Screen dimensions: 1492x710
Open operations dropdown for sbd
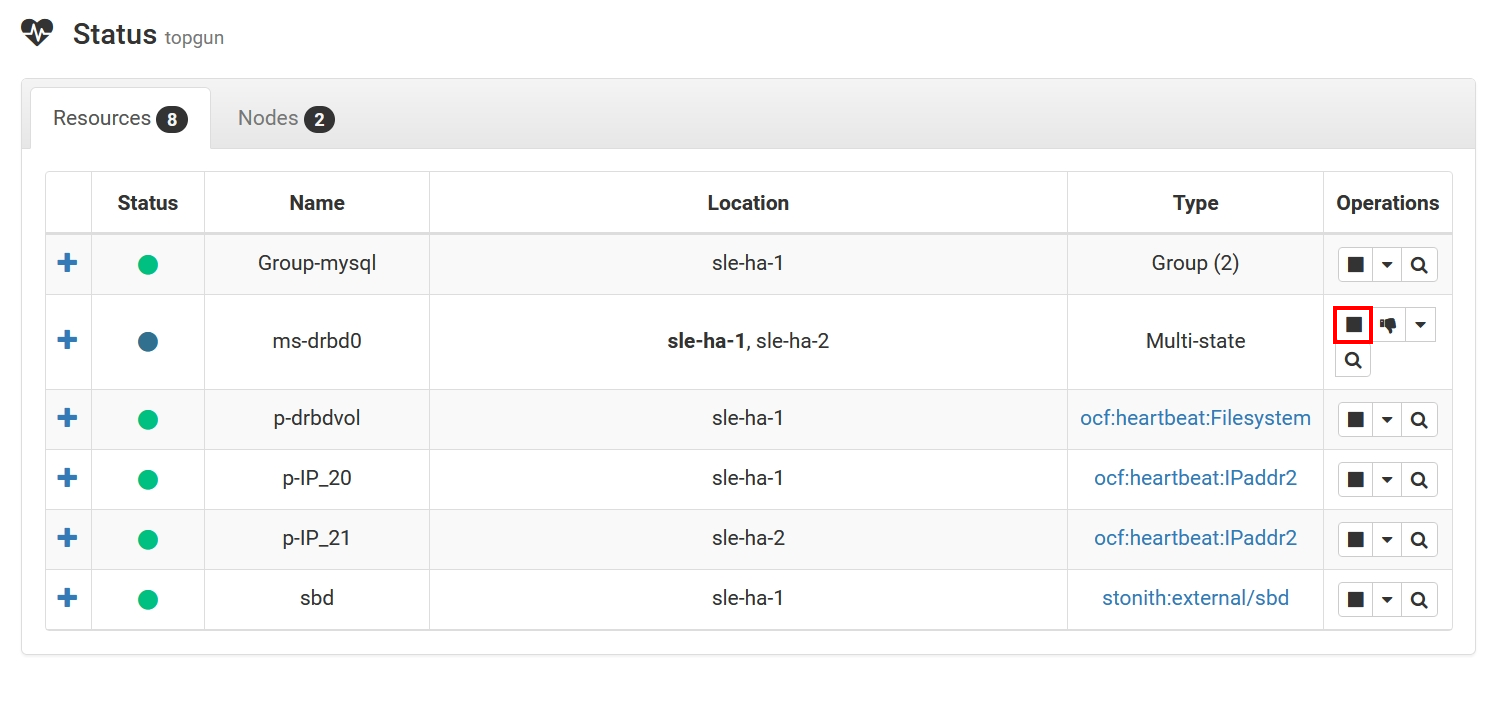[x=1387, y=600]
